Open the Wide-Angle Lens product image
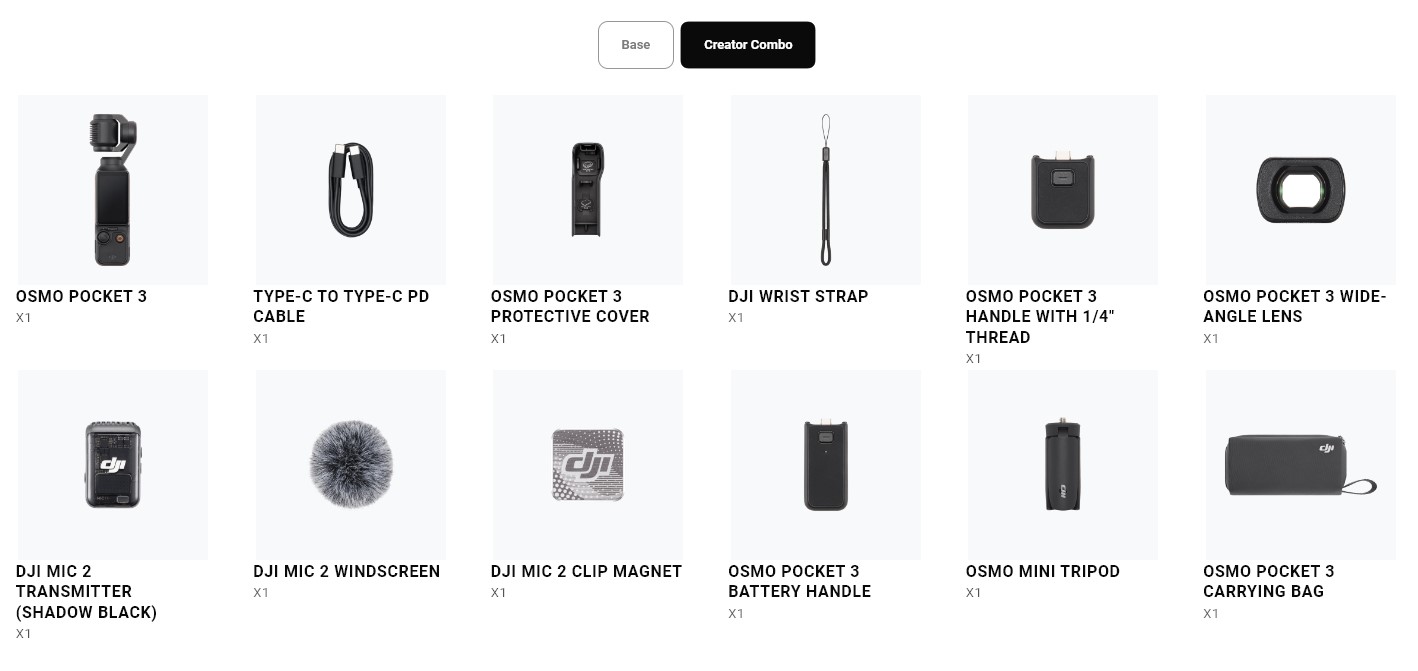The image size is (1418, 671). click(x=1301, y=190)
